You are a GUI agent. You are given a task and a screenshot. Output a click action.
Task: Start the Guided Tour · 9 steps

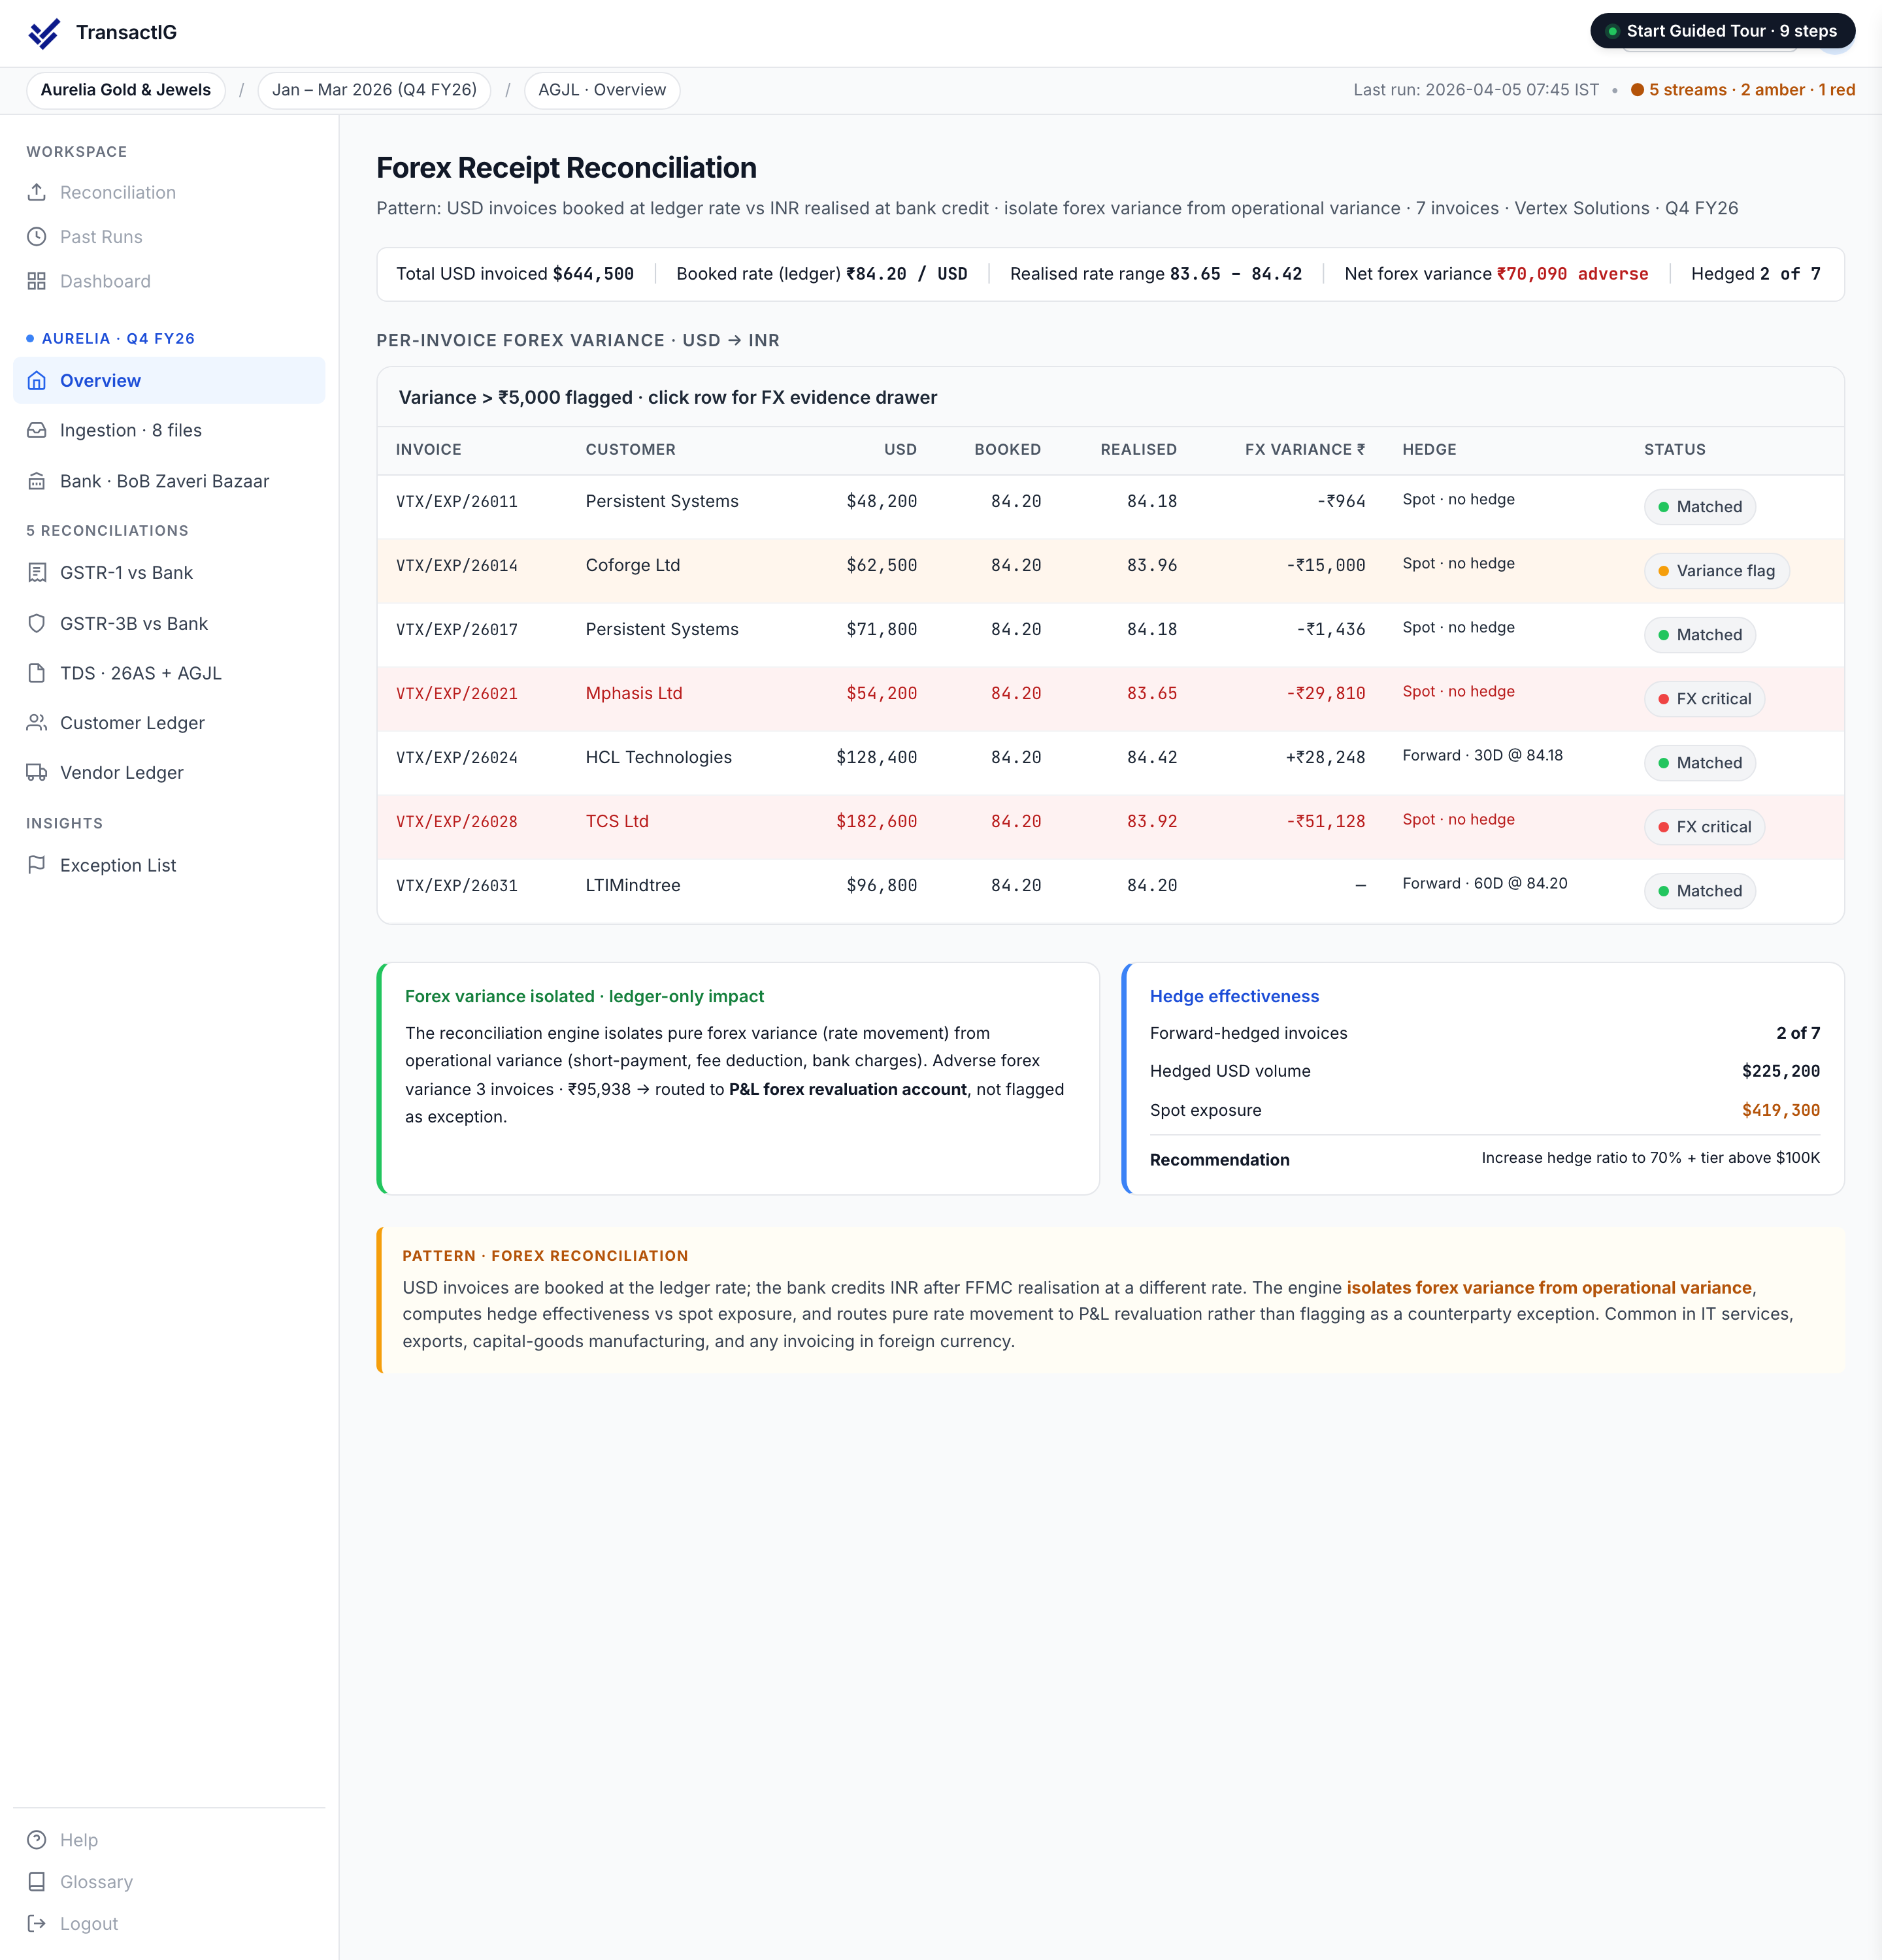pyautogui.click(x=1722, y=31)
